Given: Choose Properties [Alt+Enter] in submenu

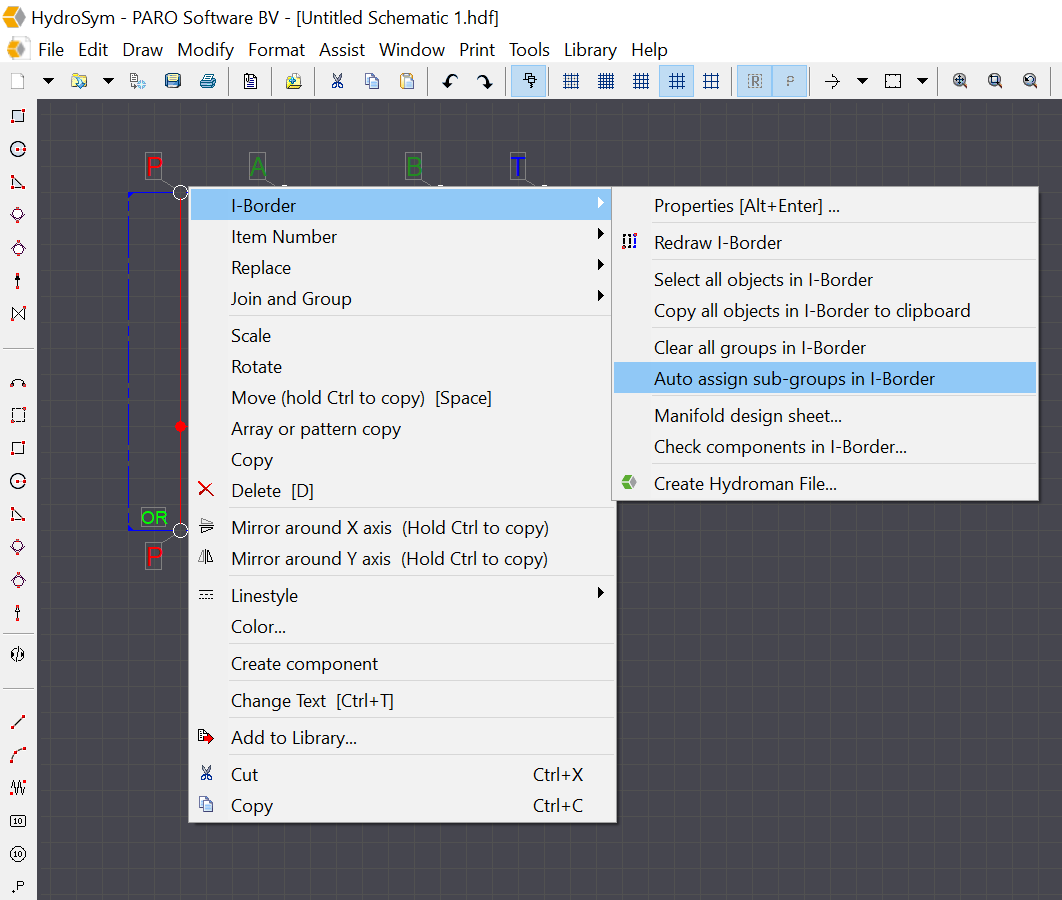Looking at the screenshot, I should [x=825, y=205].
